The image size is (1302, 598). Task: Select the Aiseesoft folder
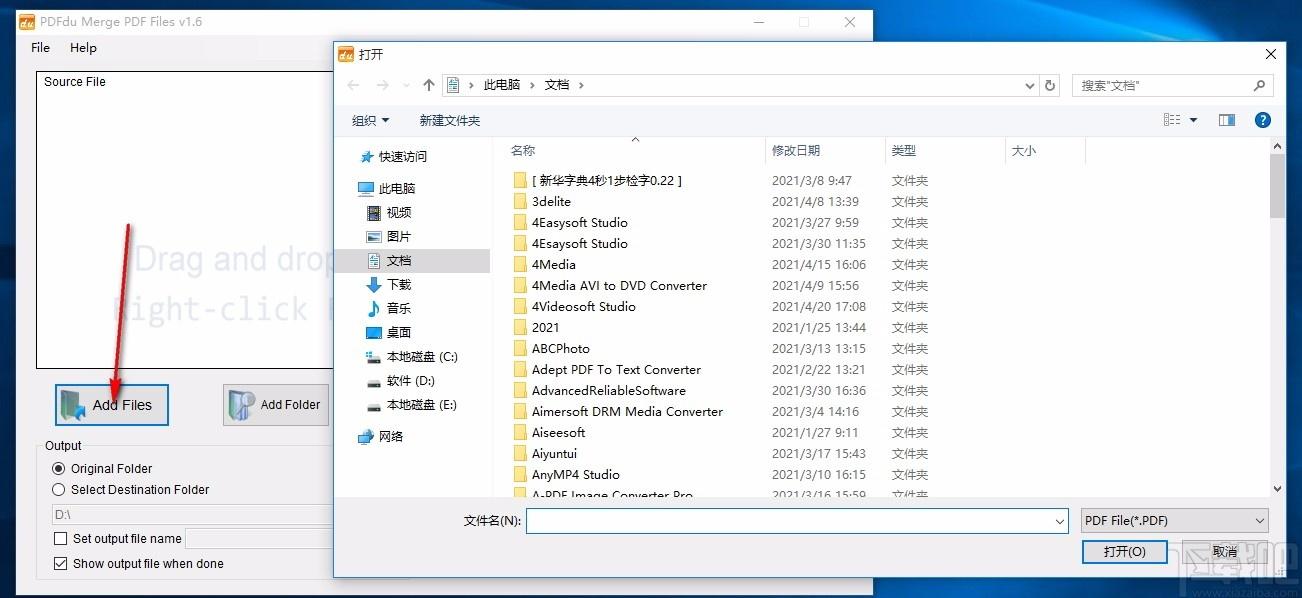click(558, 432)
